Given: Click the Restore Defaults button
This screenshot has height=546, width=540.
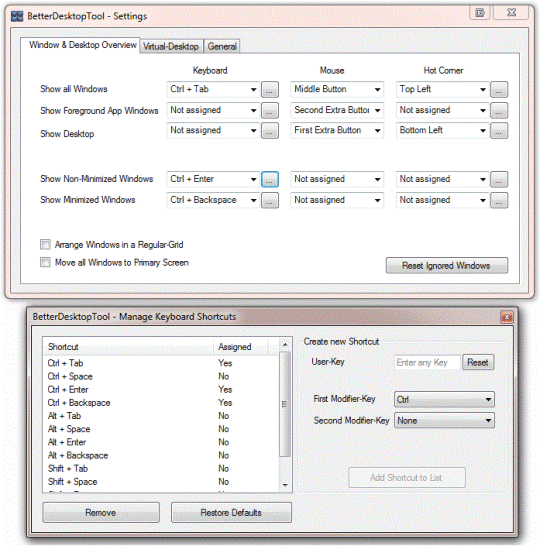Looking at the screenshot, I should [231, 513].
